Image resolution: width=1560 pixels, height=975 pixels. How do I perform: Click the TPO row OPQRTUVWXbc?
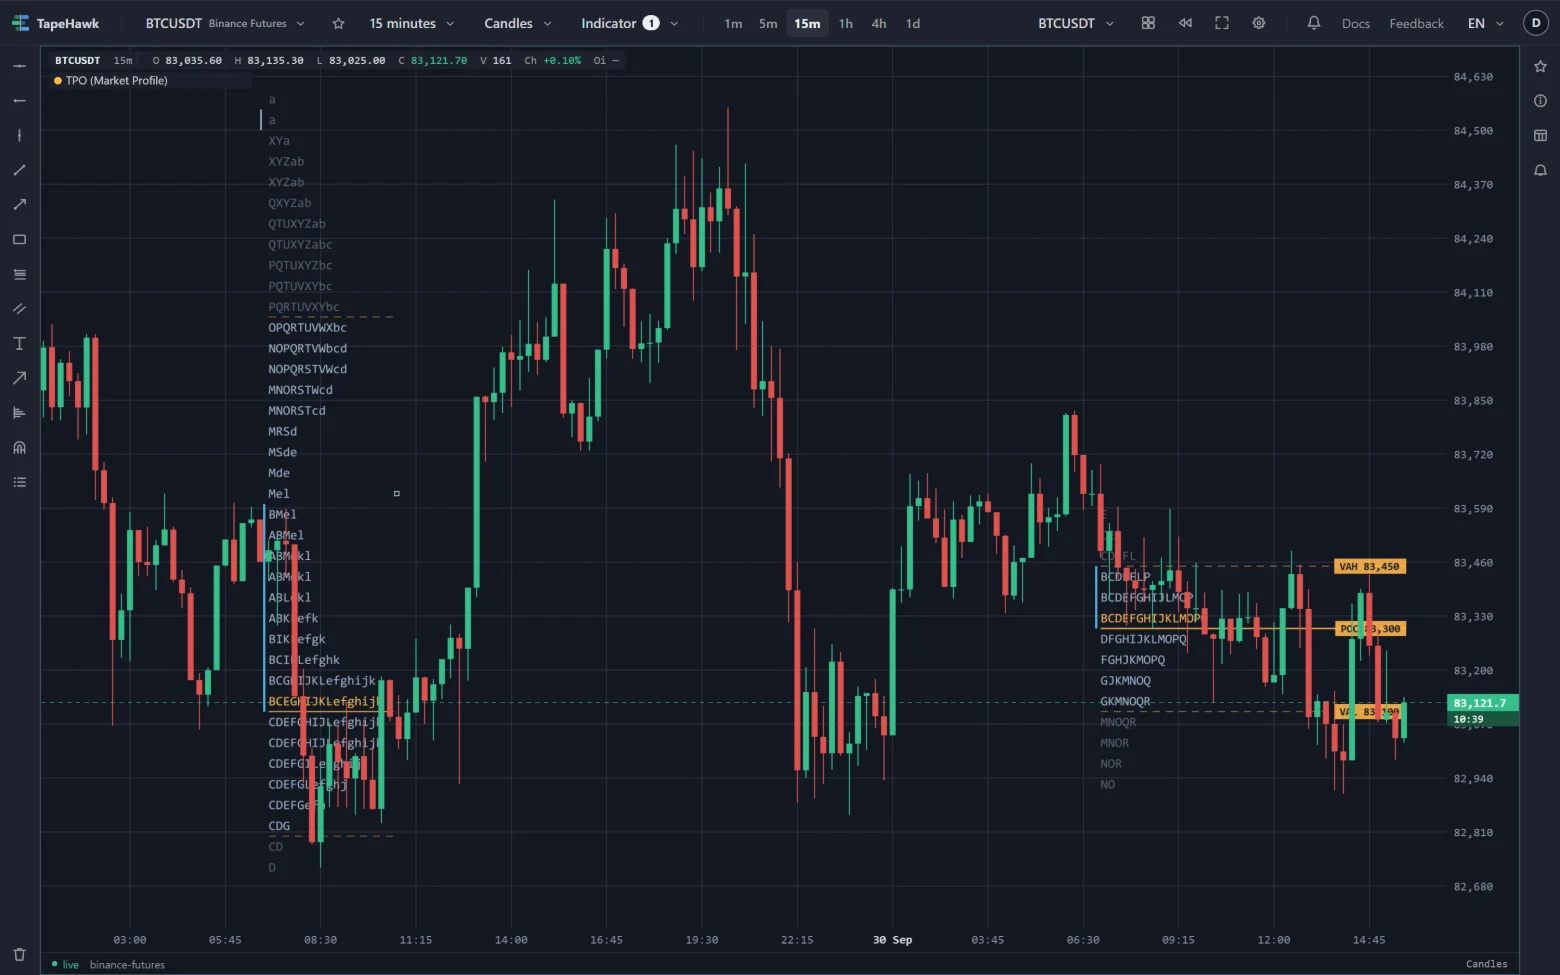click(x=308, y=328)
